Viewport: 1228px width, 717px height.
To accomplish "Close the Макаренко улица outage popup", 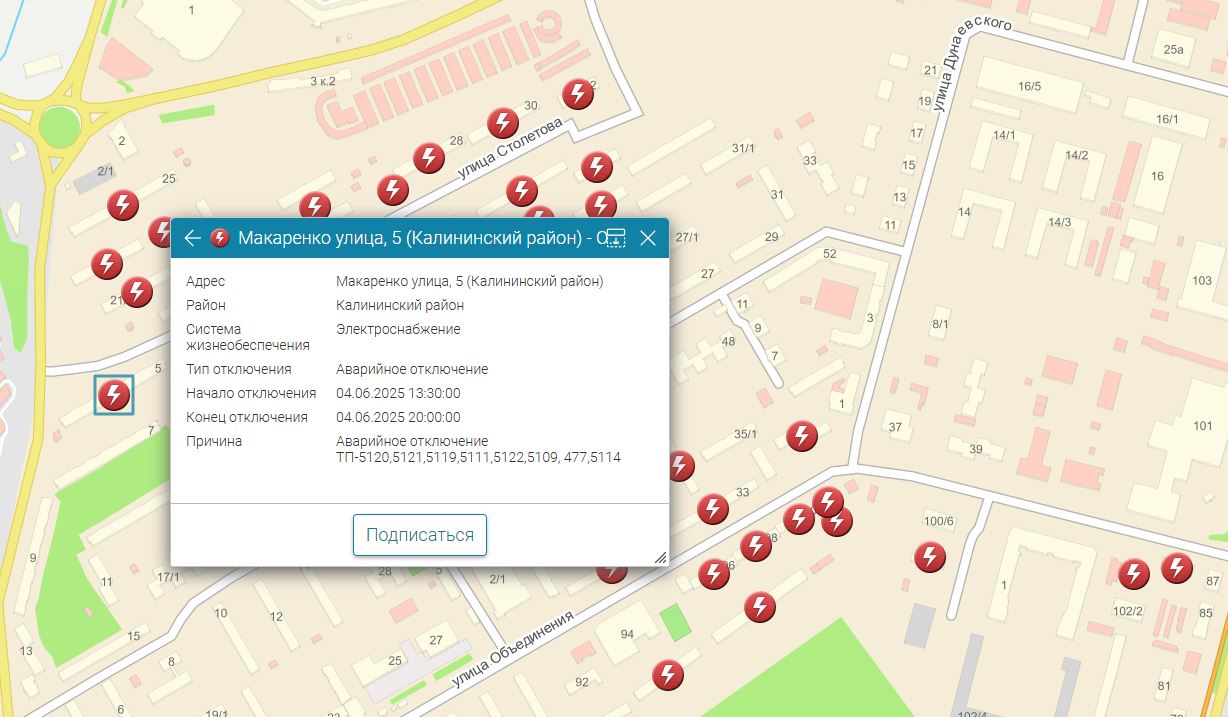I will [648, 238].
